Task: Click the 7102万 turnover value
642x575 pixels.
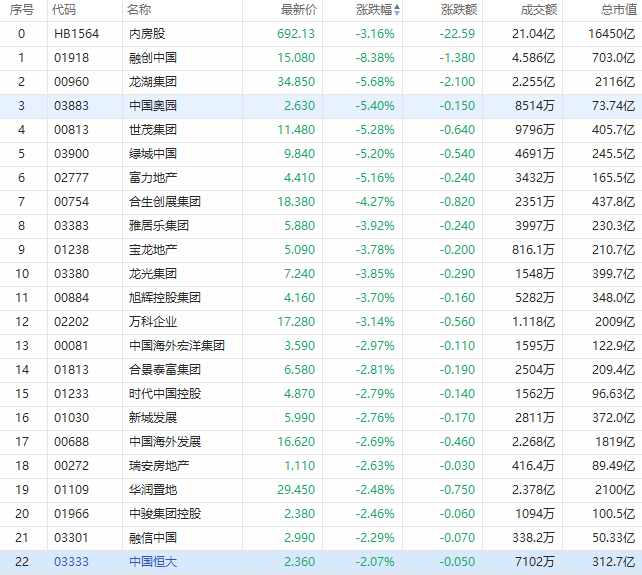Action: tap(535, 561)
